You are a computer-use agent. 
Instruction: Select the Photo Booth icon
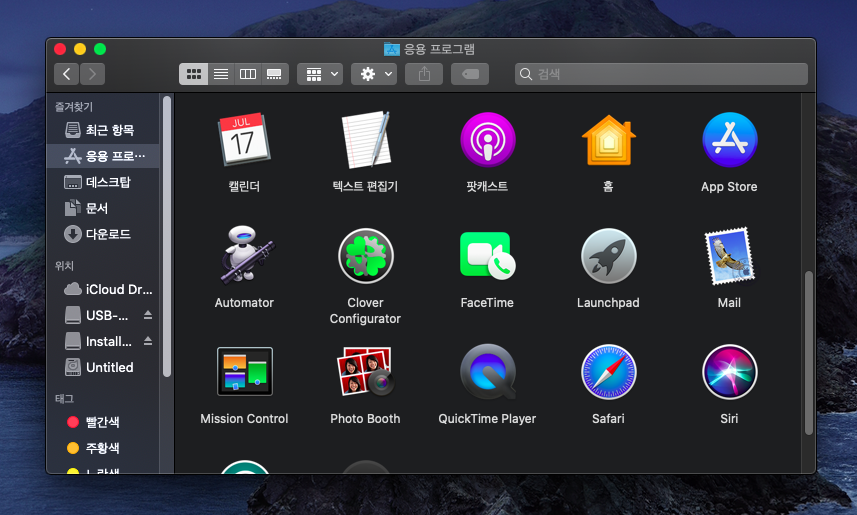pos(366,372)
